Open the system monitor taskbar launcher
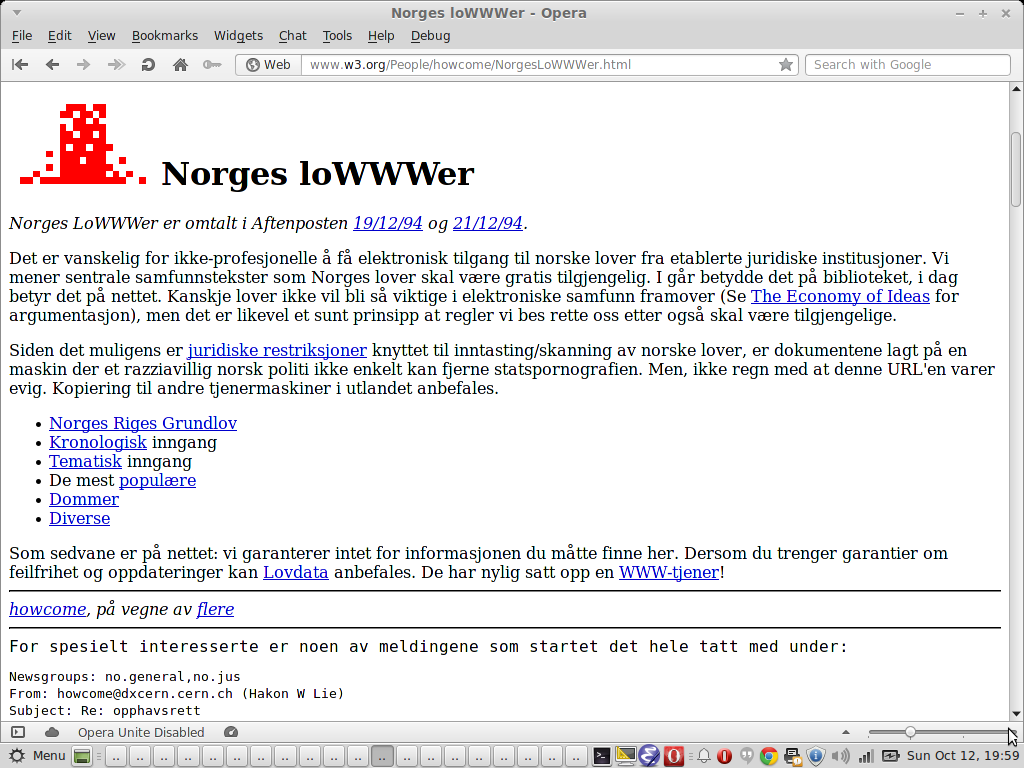This screenshot has height=768, width=1024. [x=626, y=756]
